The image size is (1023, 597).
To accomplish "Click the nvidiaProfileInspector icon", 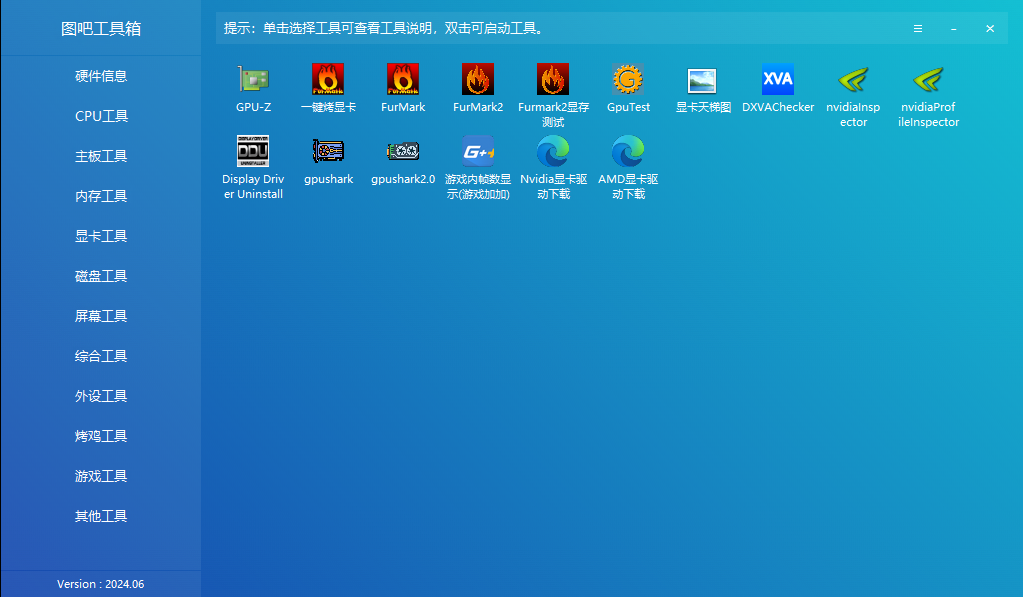I will [928, 80].
